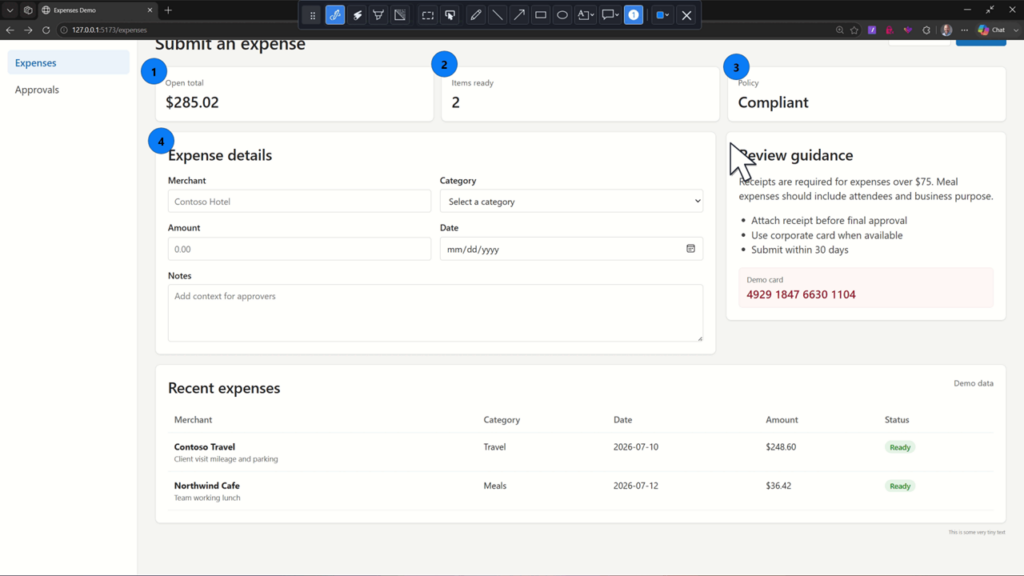Close the Expenses Demo browser tab

pos(150,10)
